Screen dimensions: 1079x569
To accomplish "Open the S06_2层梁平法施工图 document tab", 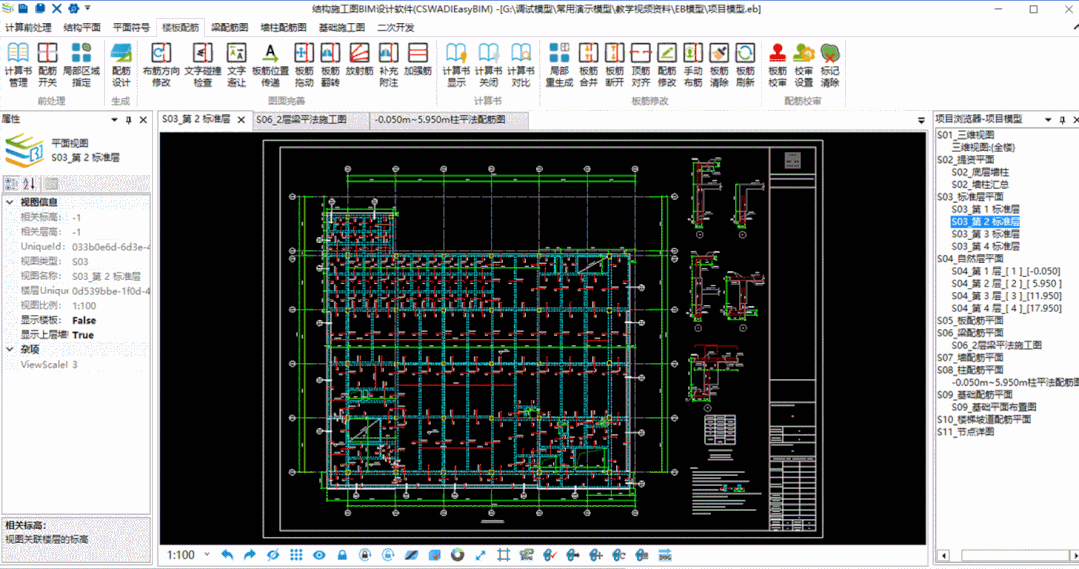I will click(300, 120).
